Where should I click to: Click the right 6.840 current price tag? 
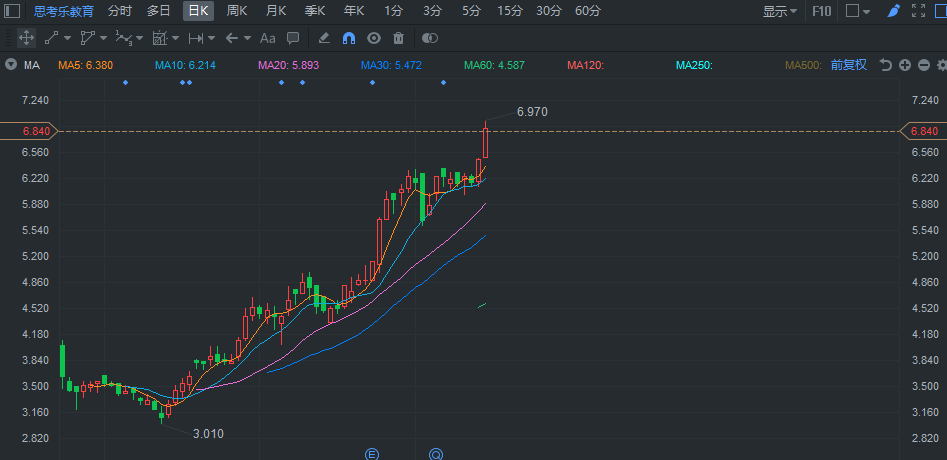(923, 131)
